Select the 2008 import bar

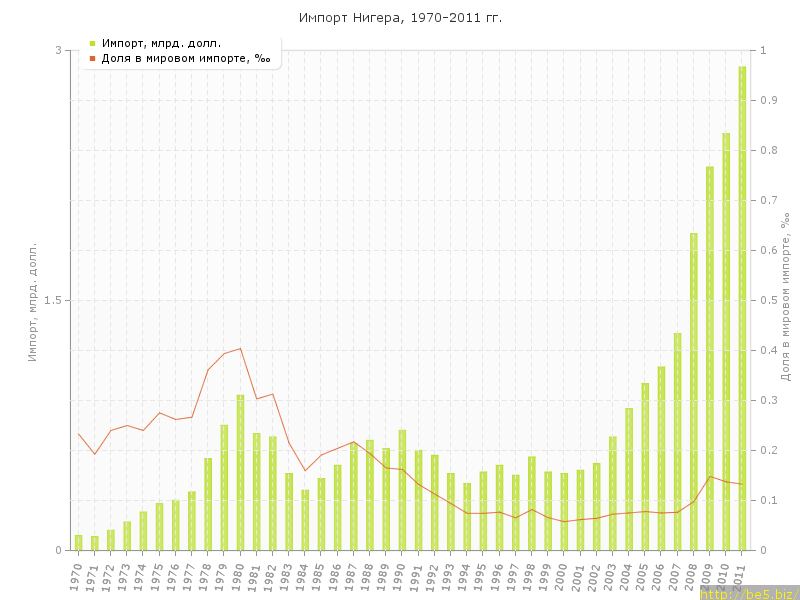tap(694, 392)
